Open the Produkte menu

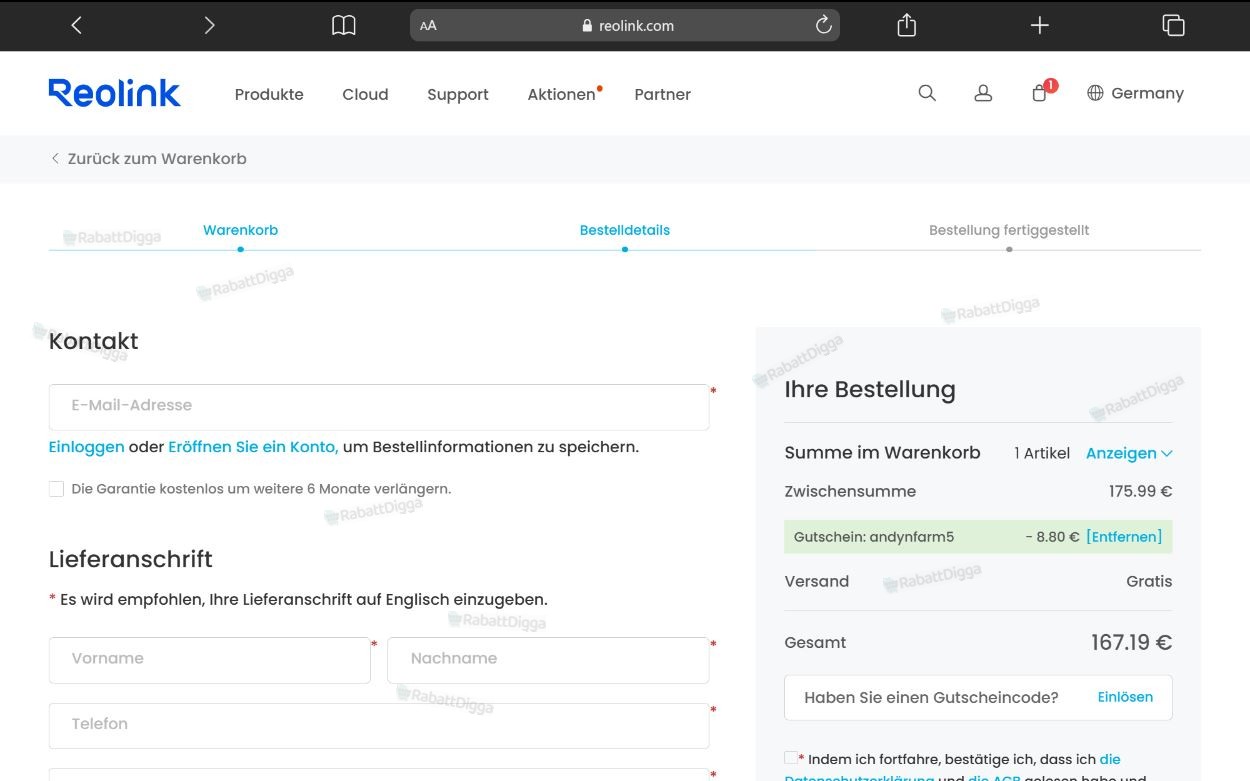[x=269, y=94]
